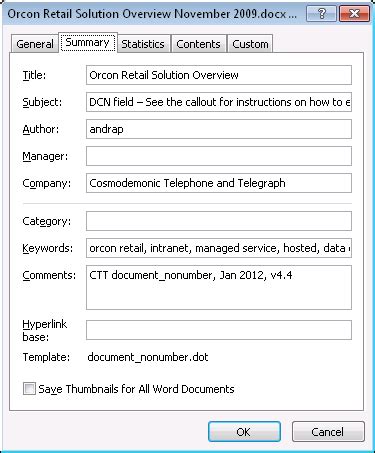Click the Comments: label

pyautogui.click(x=49, y=275)
